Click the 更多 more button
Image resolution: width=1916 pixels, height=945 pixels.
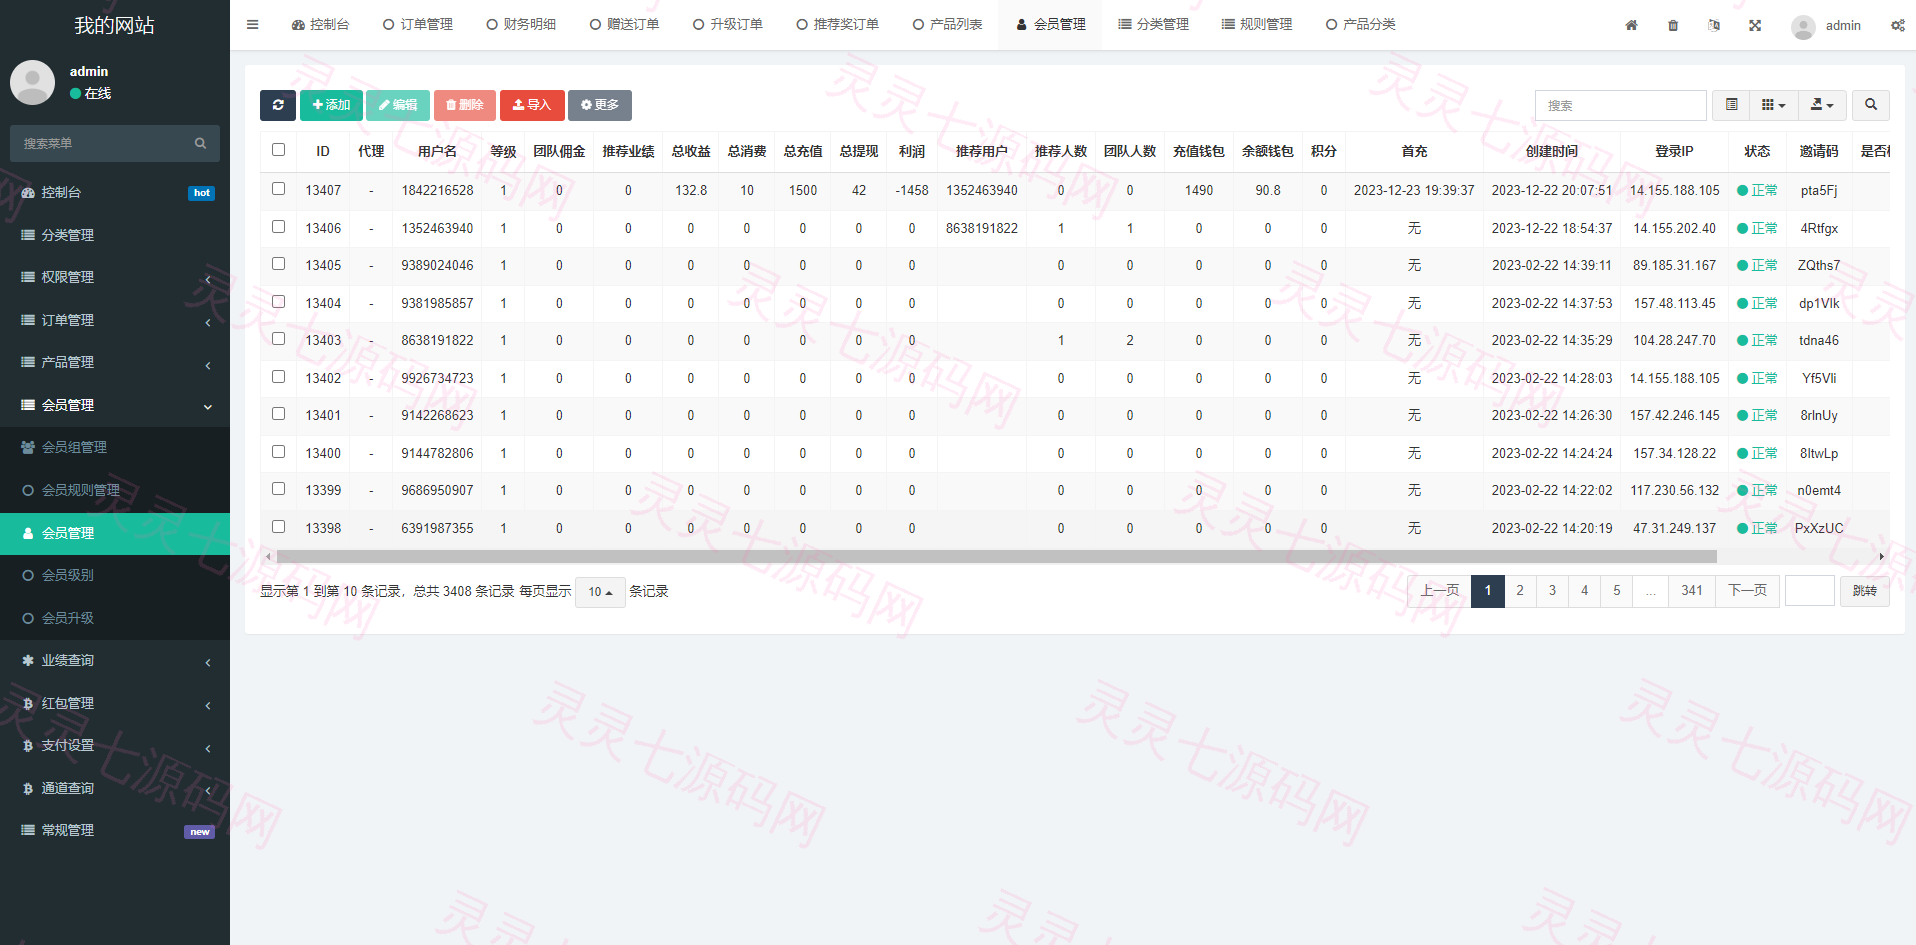[x=600, y=105]
